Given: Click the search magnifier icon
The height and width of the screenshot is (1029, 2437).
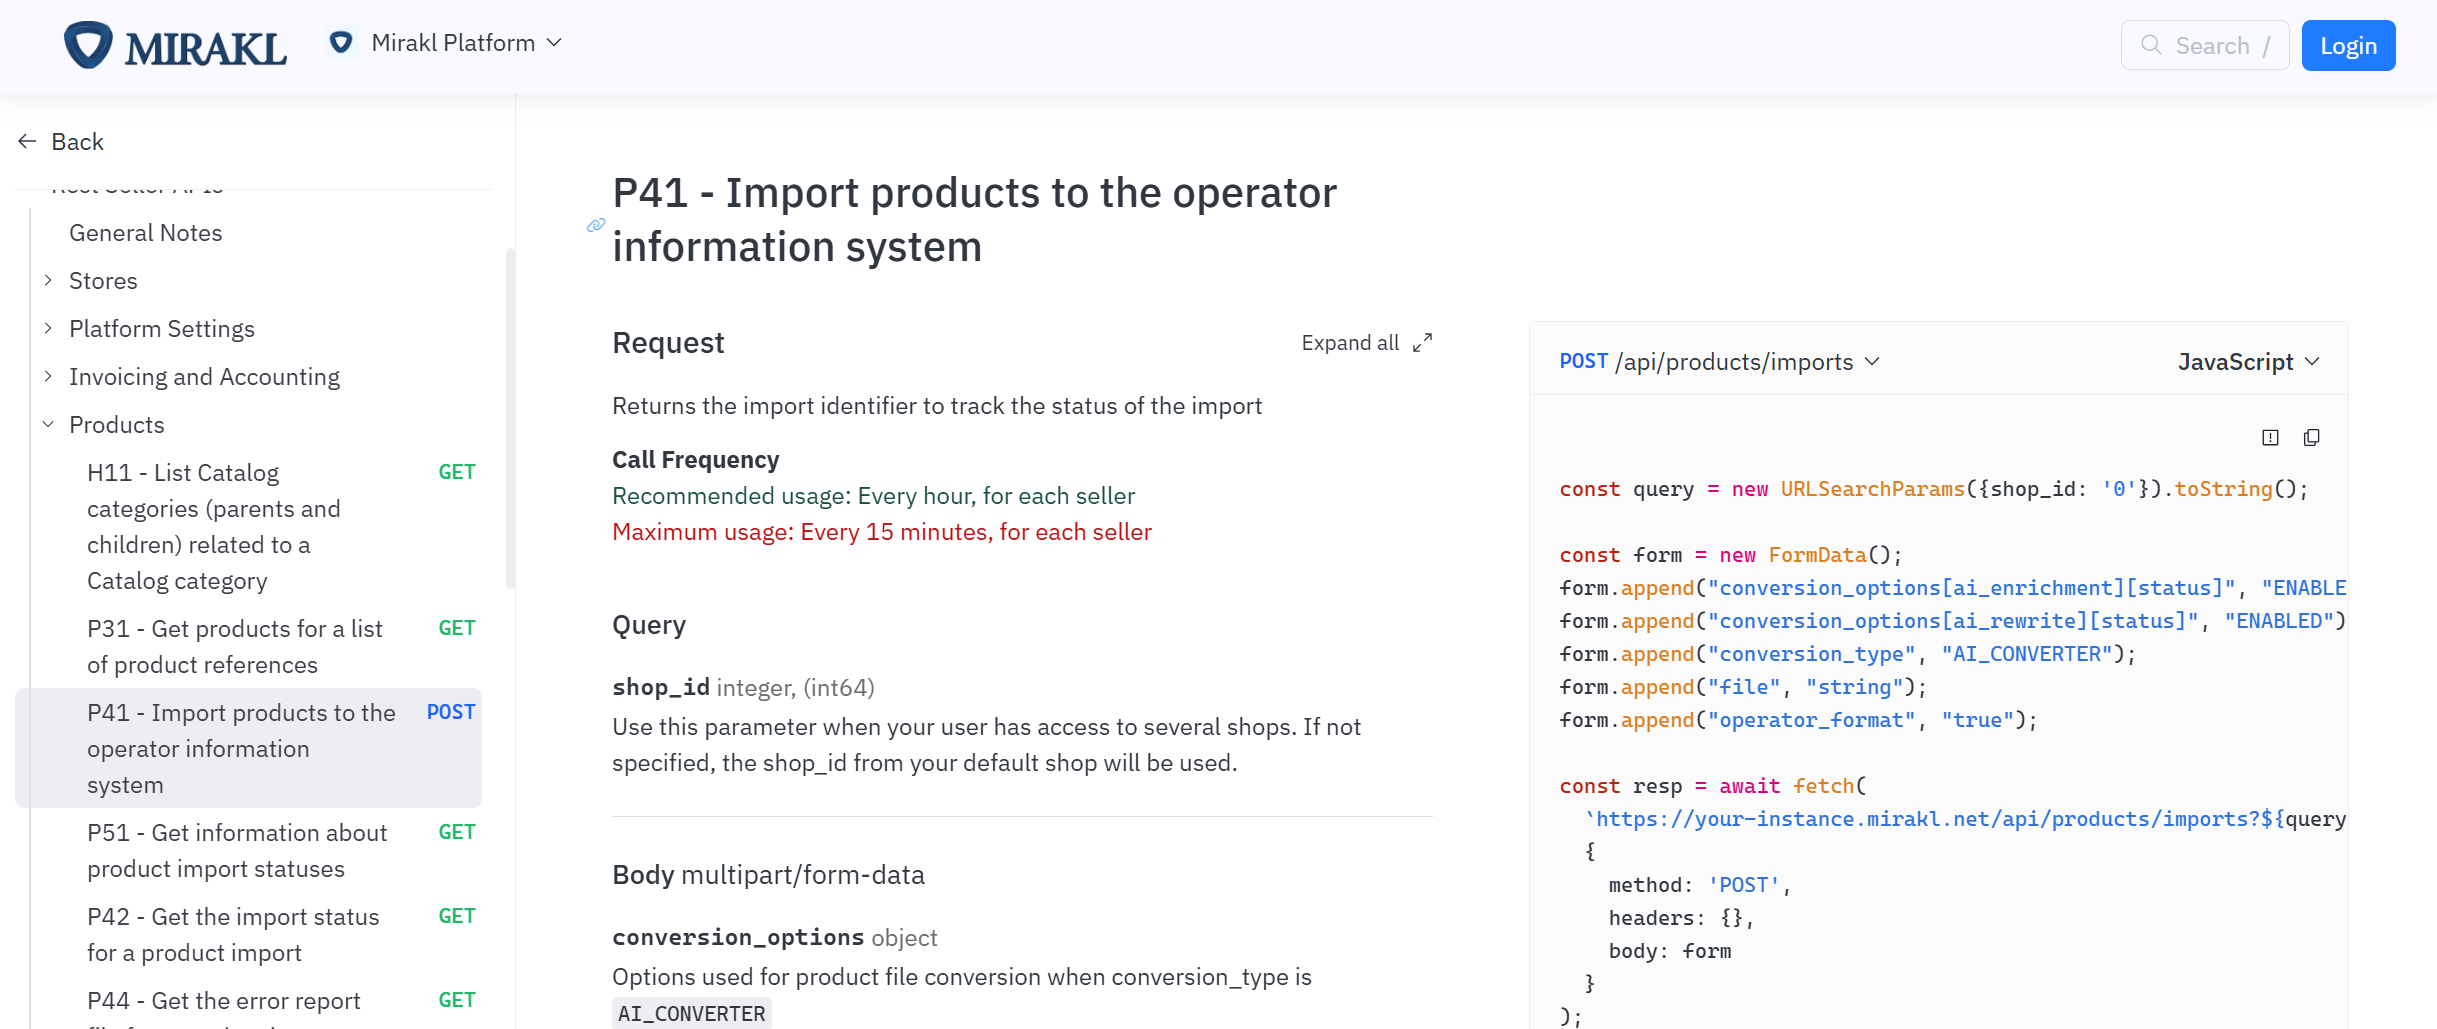Looking at the screenshot, I should point(2150,45).
